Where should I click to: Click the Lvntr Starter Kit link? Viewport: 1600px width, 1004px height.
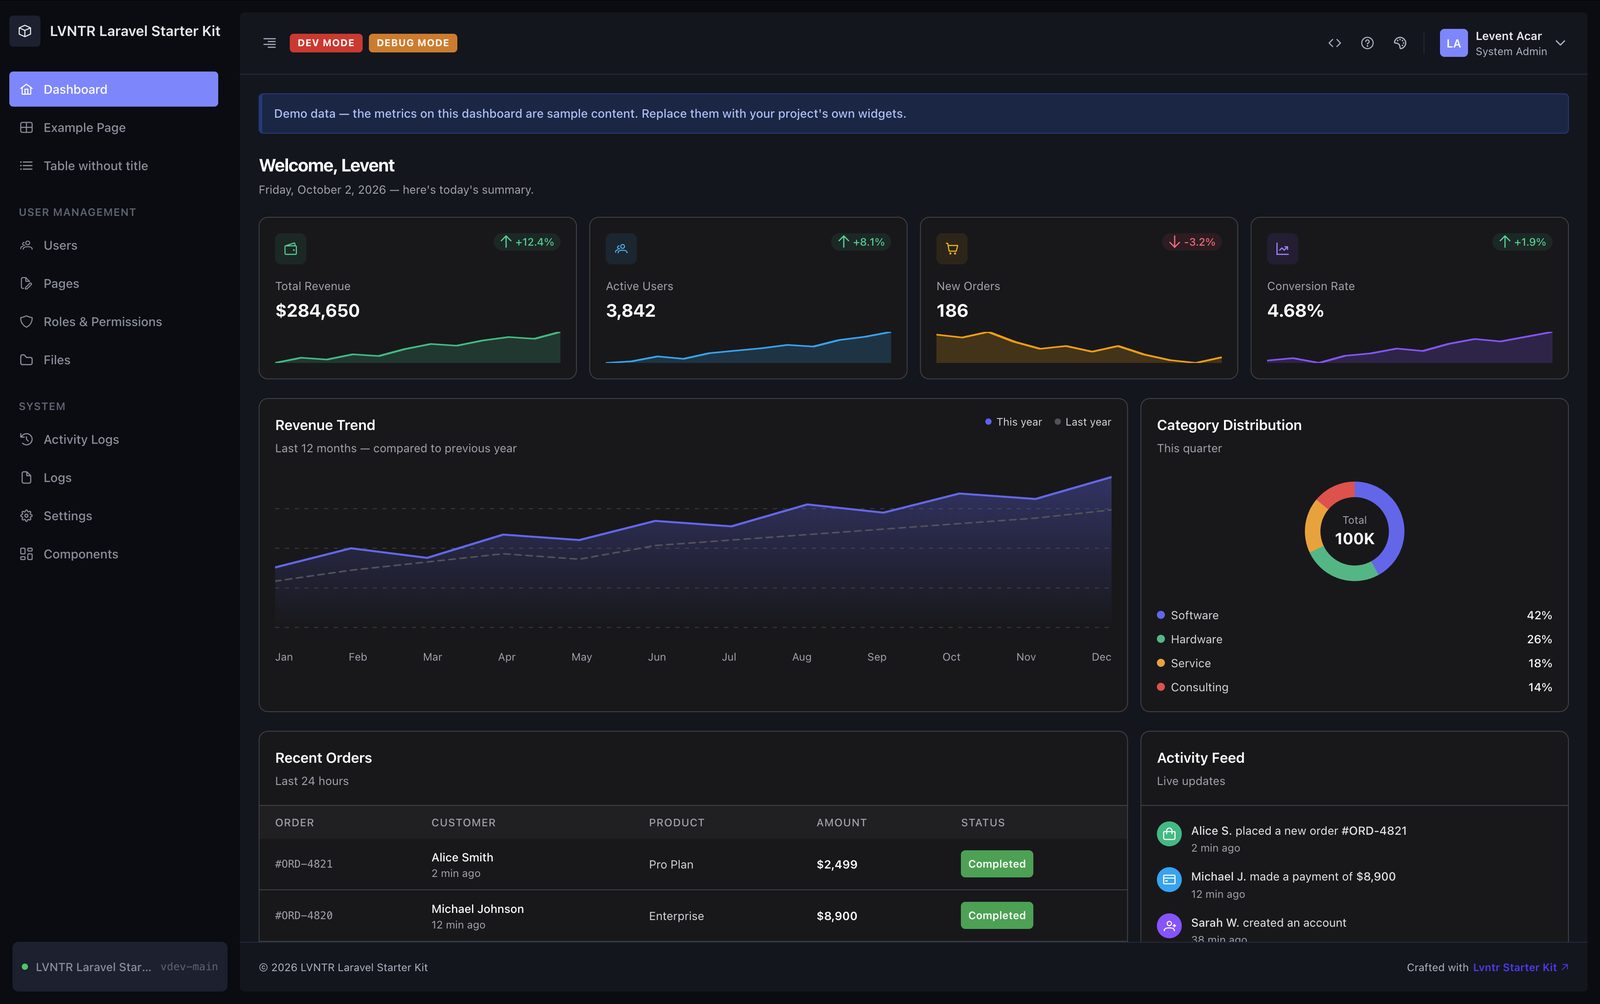(x=1520, y=967)
